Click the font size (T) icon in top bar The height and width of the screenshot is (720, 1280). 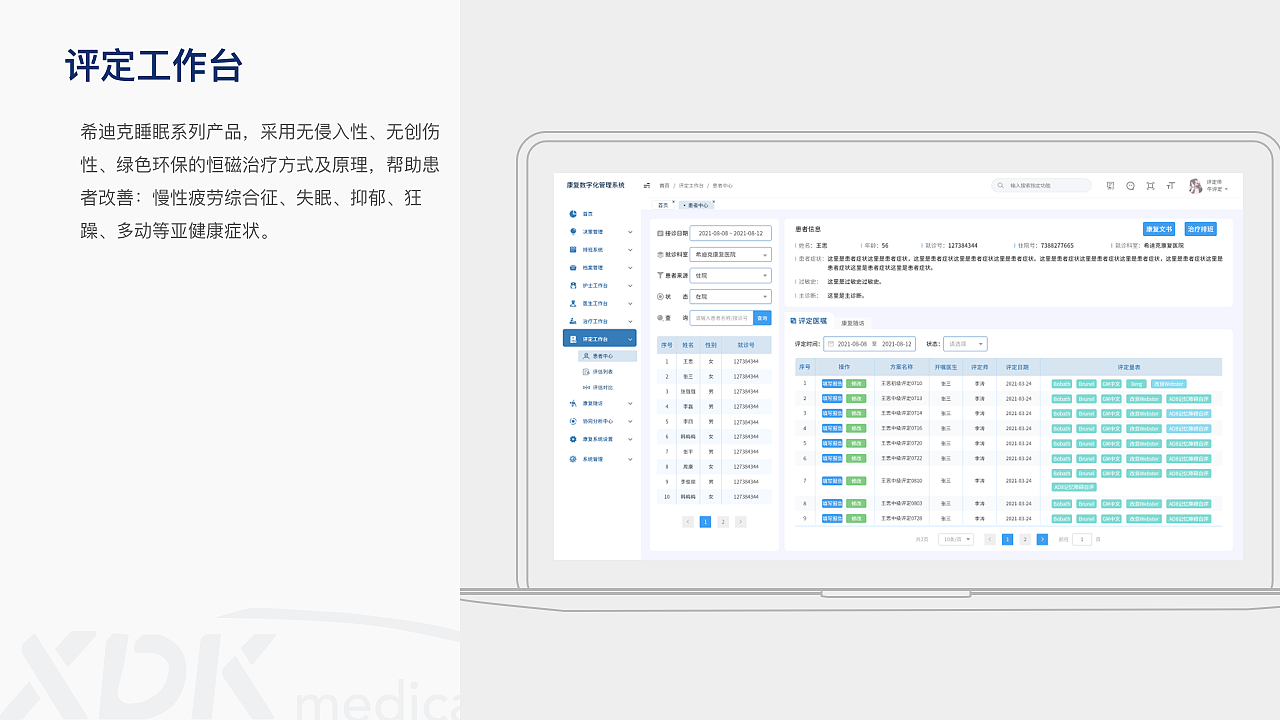point(1171,186)
